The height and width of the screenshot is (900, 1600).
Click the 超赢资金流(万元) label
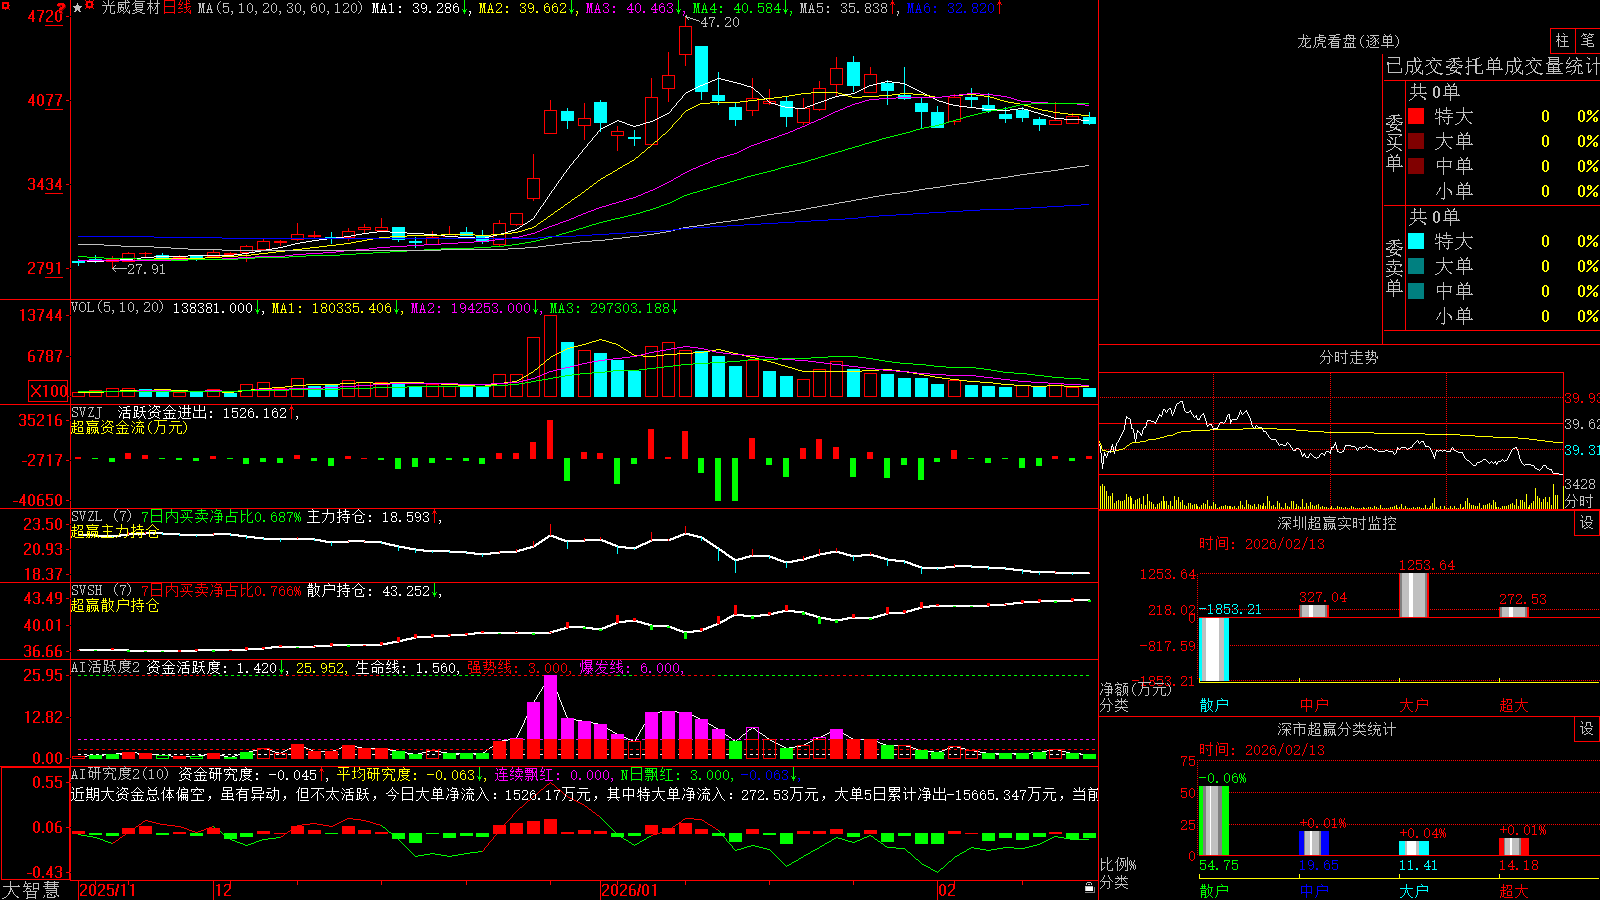point(129,427)
